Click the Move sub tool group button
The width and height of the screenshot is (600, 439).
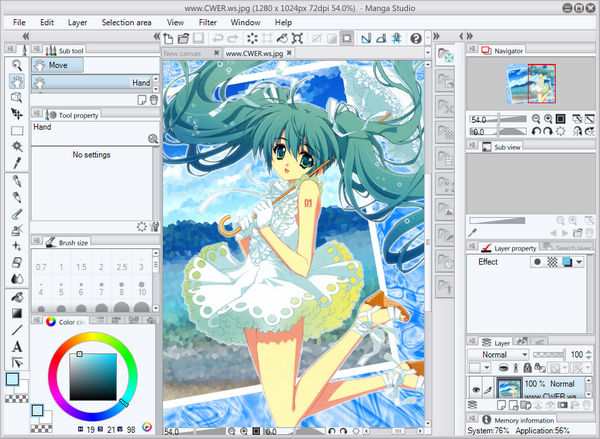click(57, 65)
